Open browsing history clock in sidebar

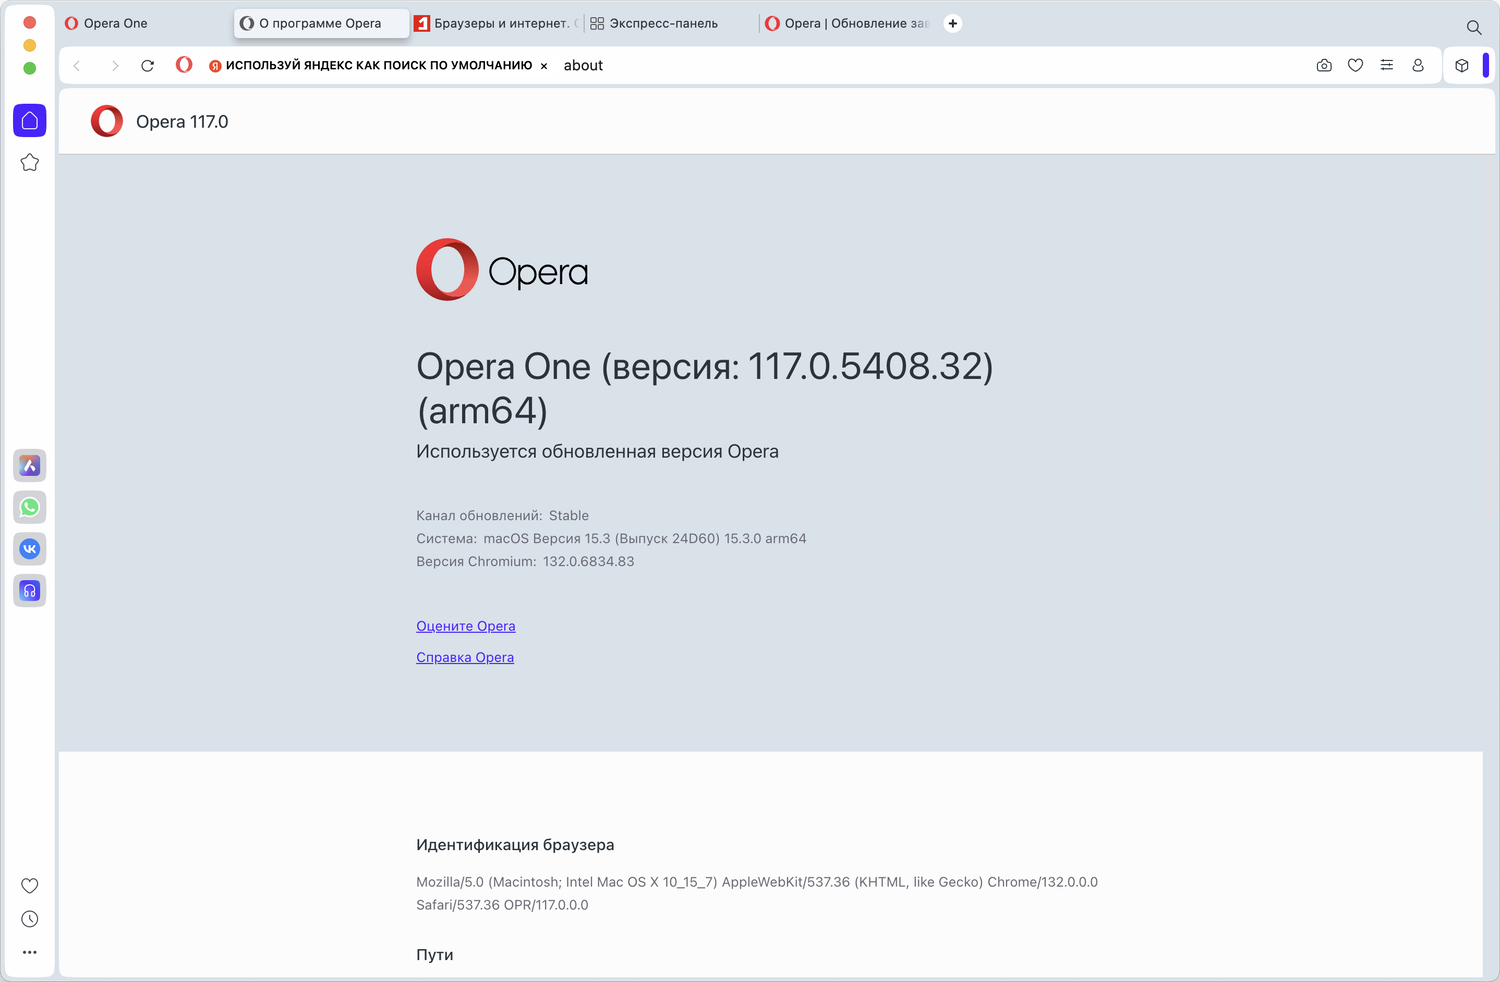(30, 919)
